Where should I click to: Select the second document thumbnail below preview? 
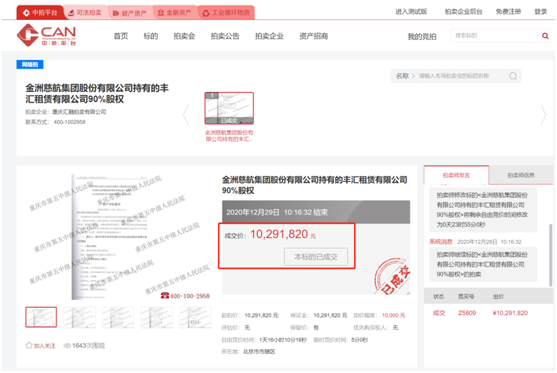pyautogui.click(x=80, y=317)
